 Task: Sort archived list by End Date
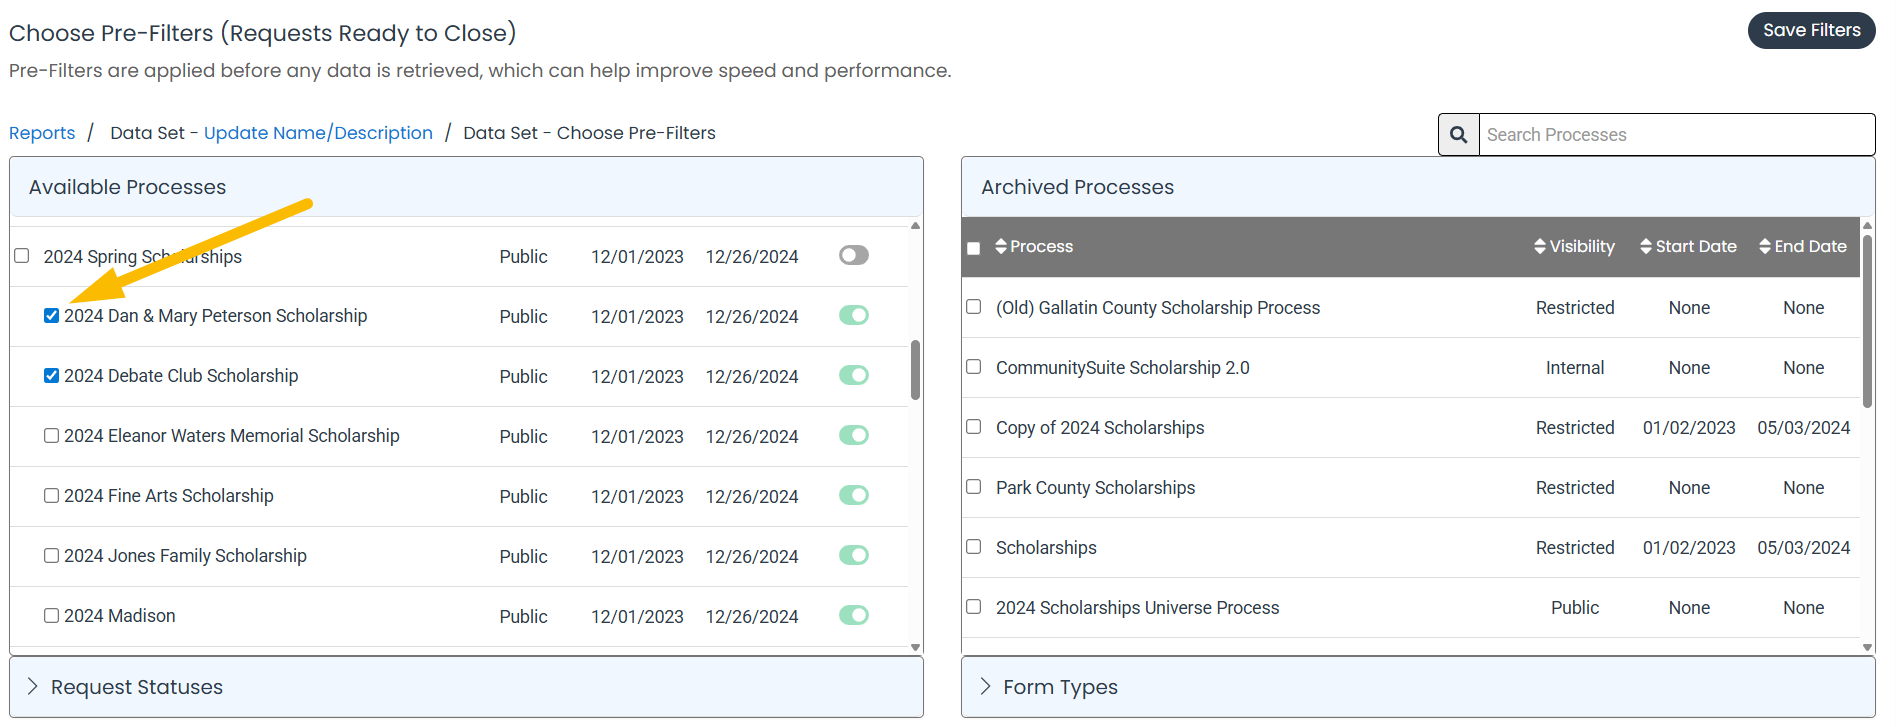(x=1803, y=246)
